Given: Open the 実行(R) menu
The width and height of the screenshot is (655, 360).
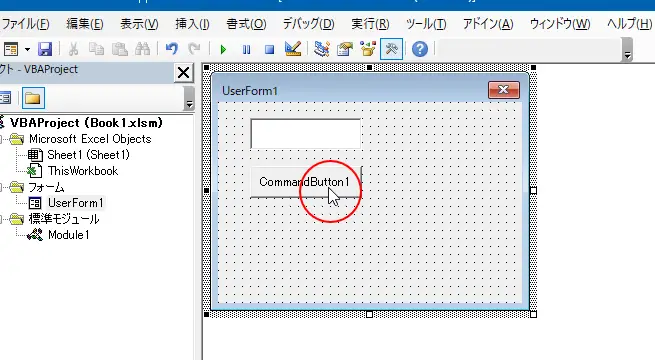Looking at the screenshot, I should click(x=370, y=24).
